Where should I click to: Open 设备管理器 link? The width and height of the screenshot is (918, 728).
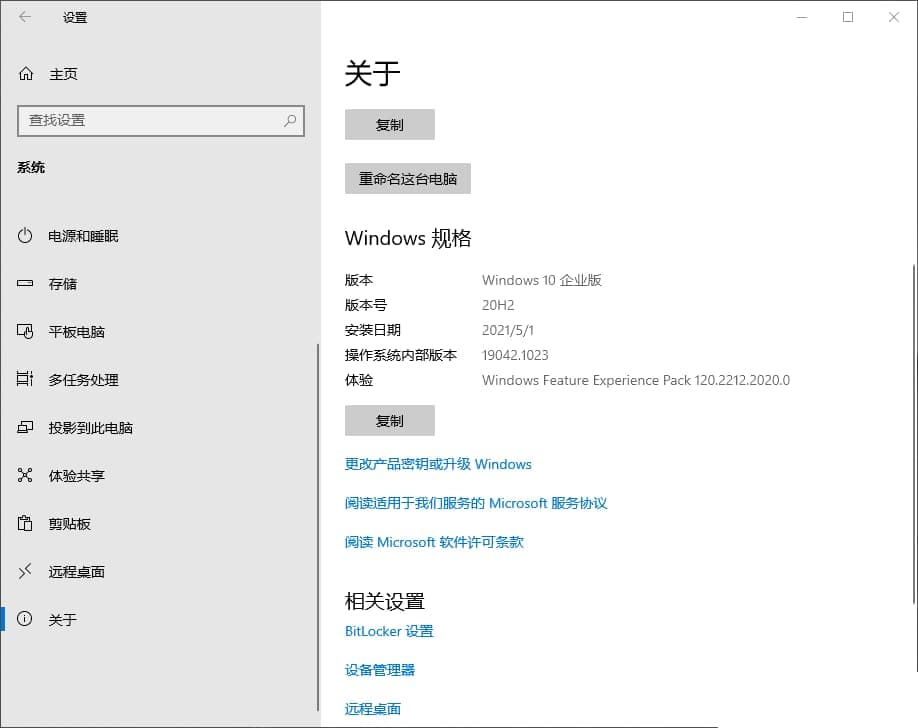380,670
